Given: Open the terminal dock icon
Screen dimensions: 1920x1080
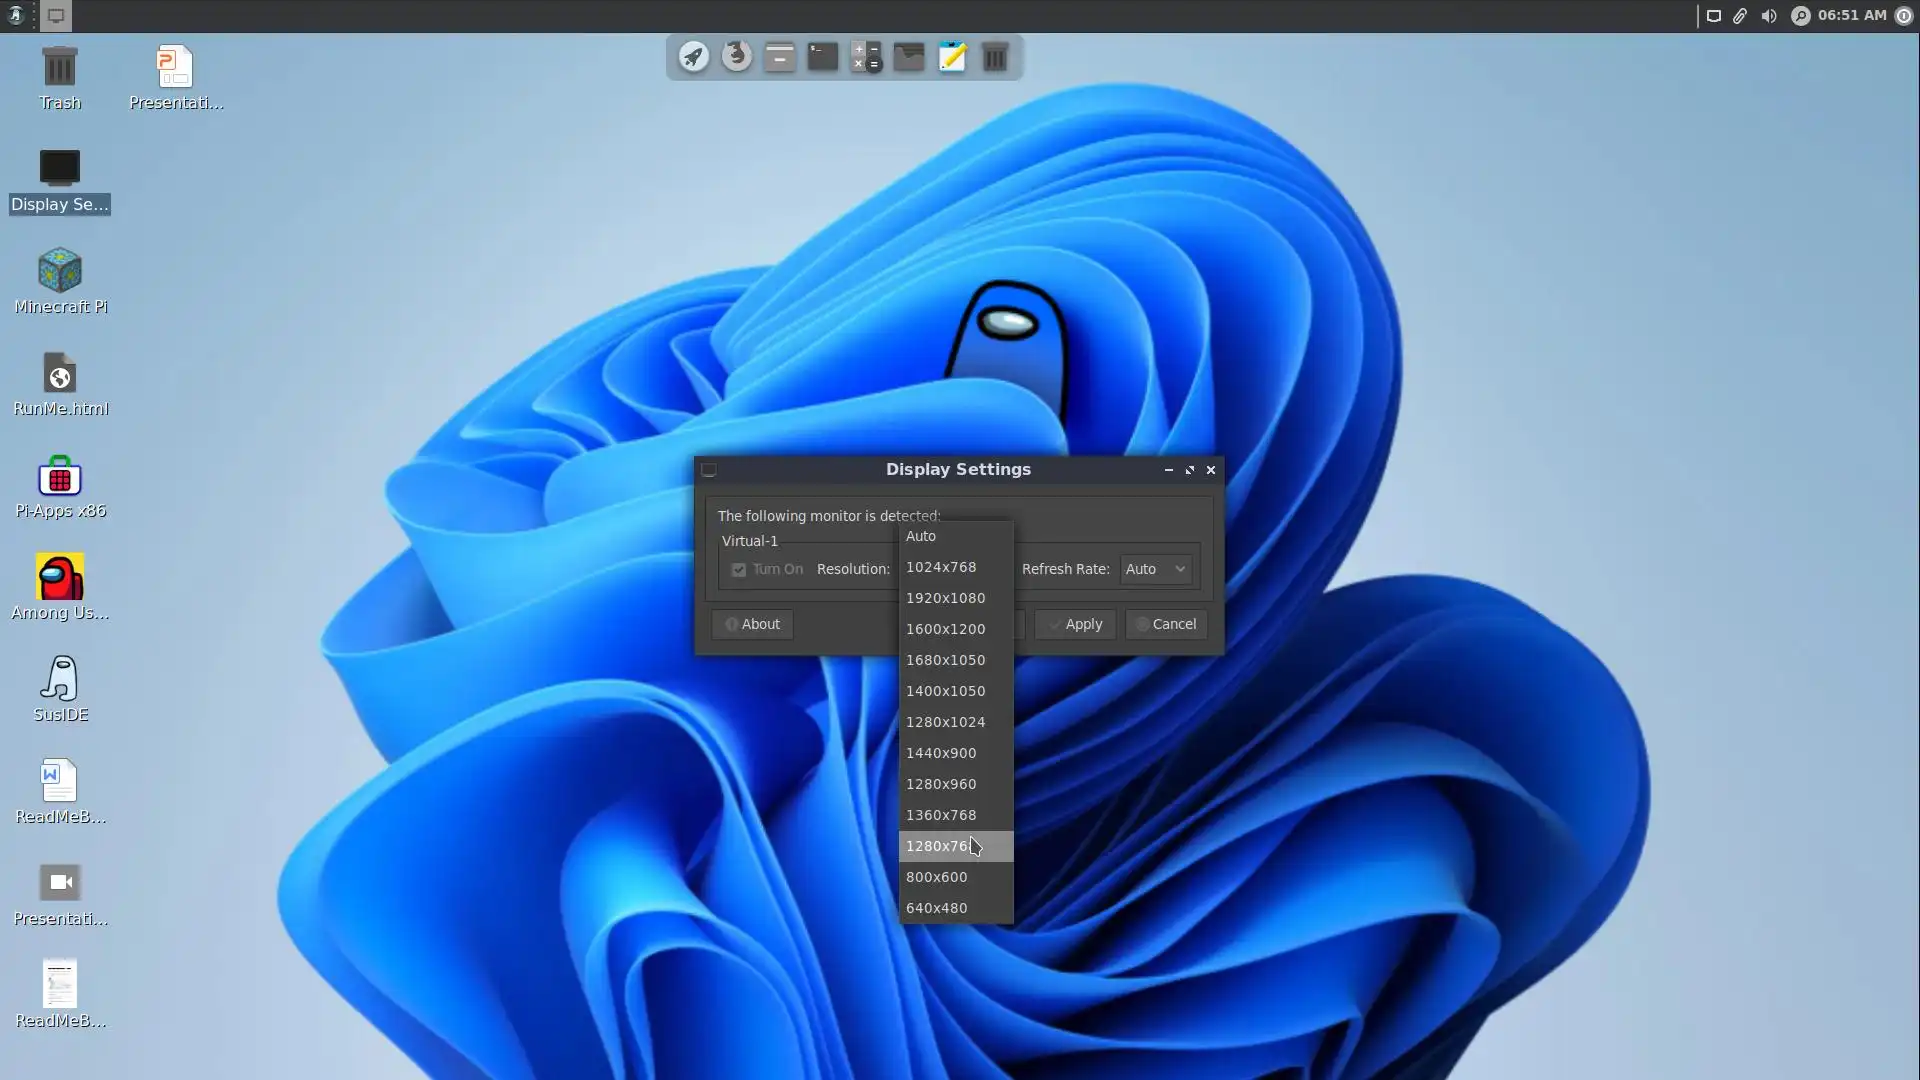Looking at the screenshot, I should click(x=822, y=57).
